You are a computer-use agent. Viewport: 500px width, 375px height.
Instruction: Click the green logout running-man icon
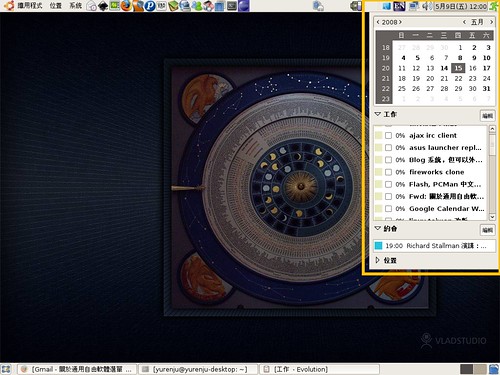[494, 6]
